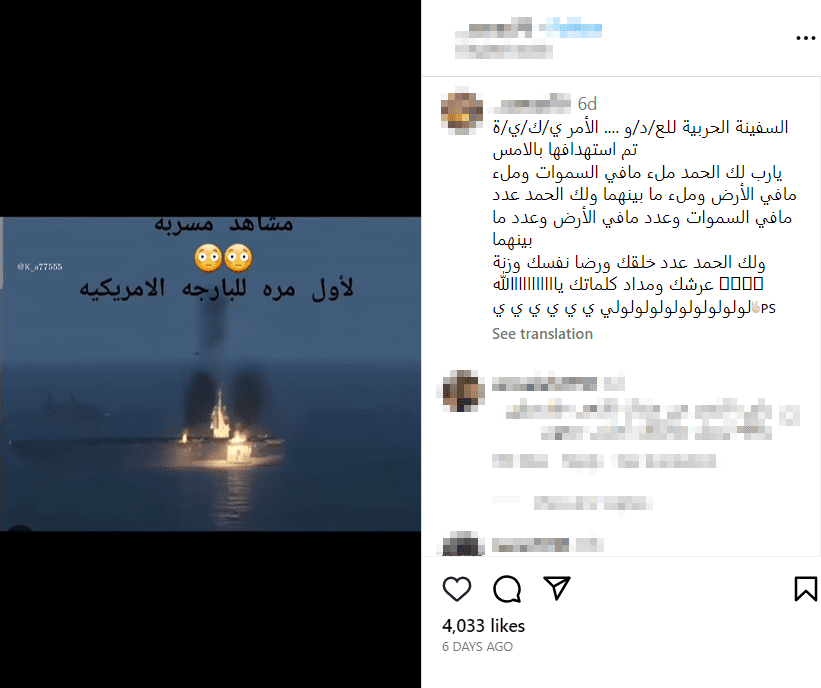
Task: Open the three-dot more options menu
Action: pyautogui.click(x=805, y=38)
